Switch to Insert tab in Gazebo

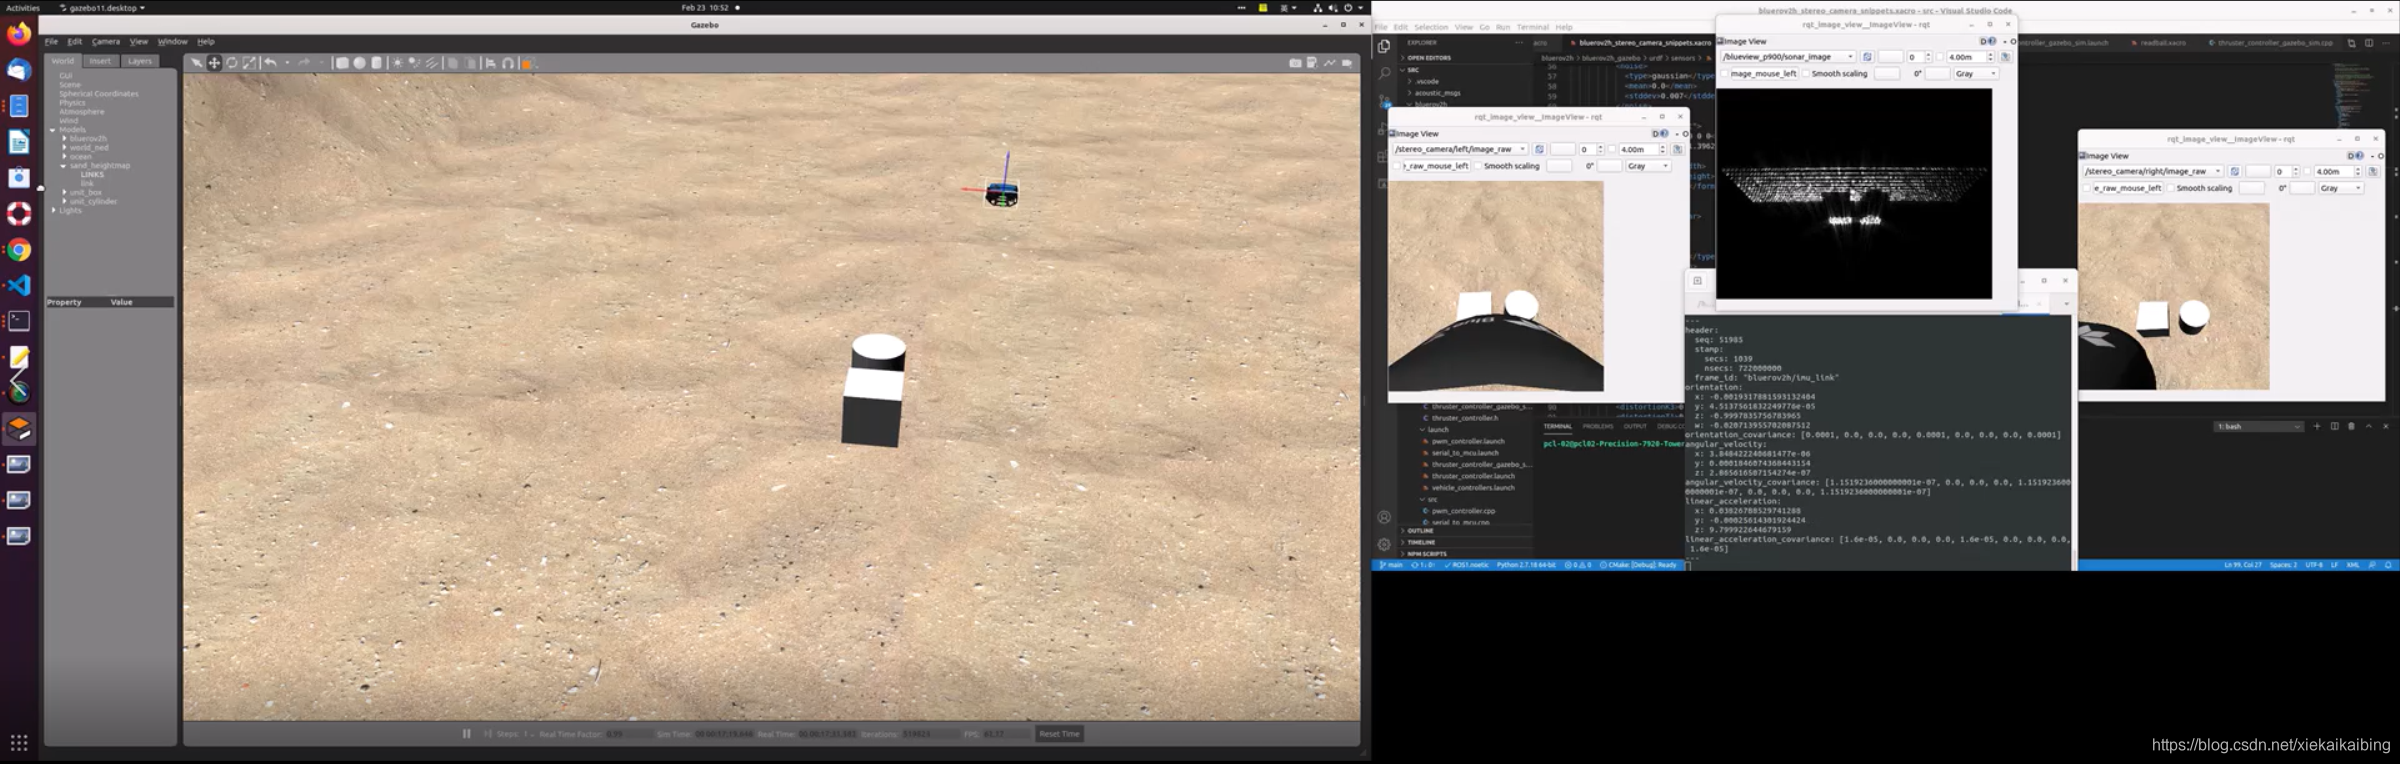coord(100,61)
